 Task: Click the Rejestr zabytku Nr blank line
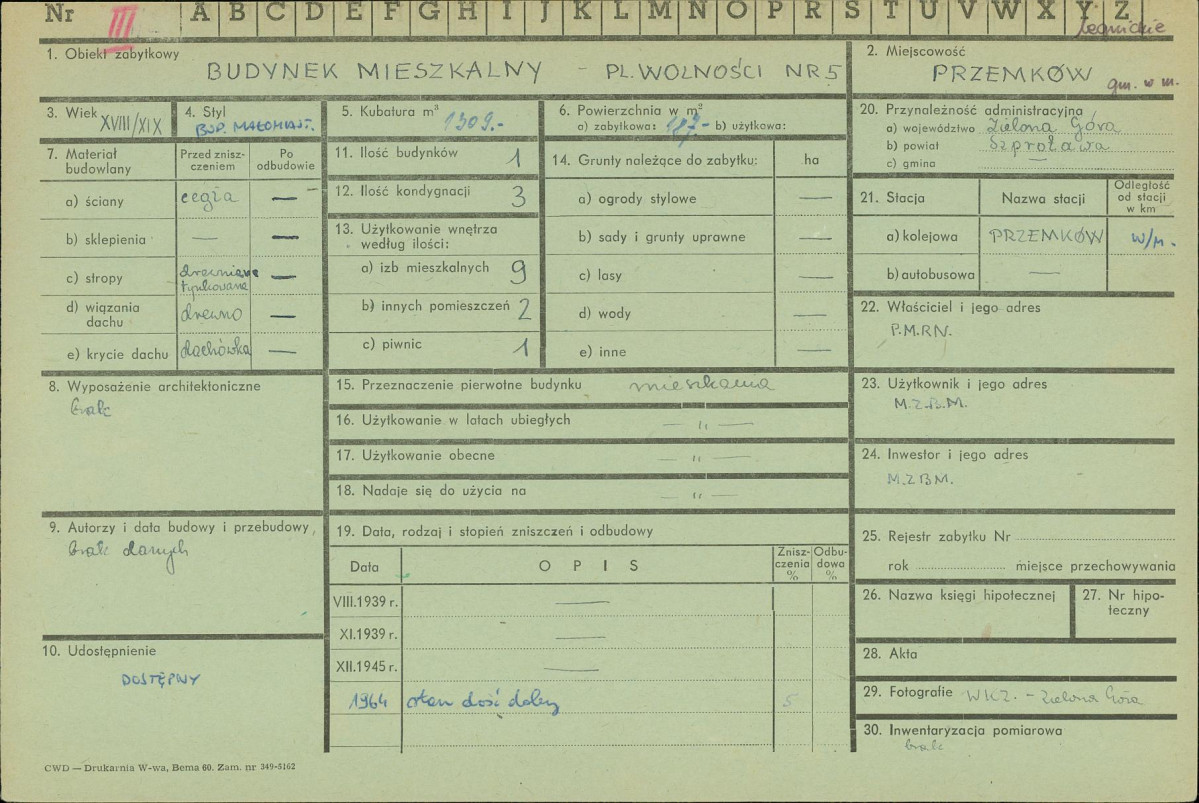pyautogui.click(x=1095, y=537)
